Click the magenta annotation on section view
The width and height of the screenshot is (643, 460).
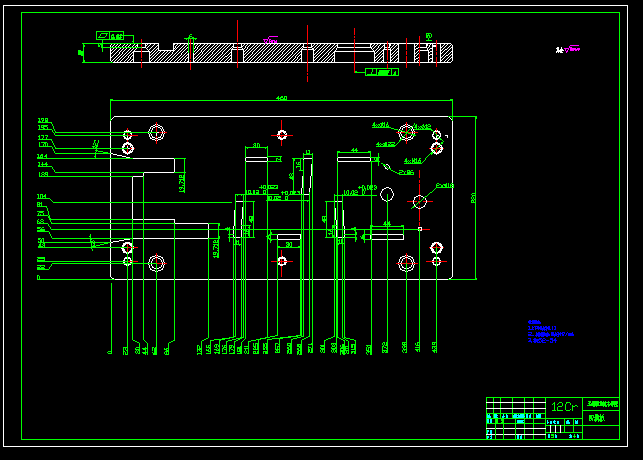pos(270,40)
